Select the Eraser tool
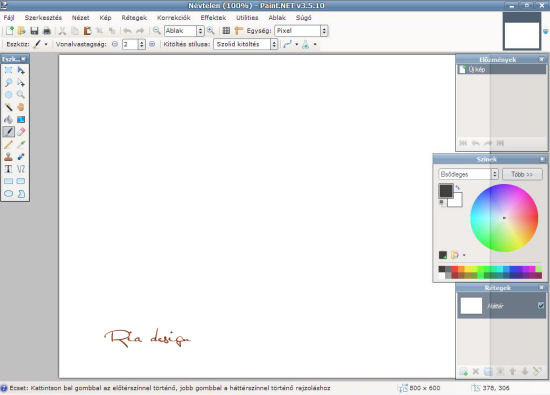 click(21, 132)
